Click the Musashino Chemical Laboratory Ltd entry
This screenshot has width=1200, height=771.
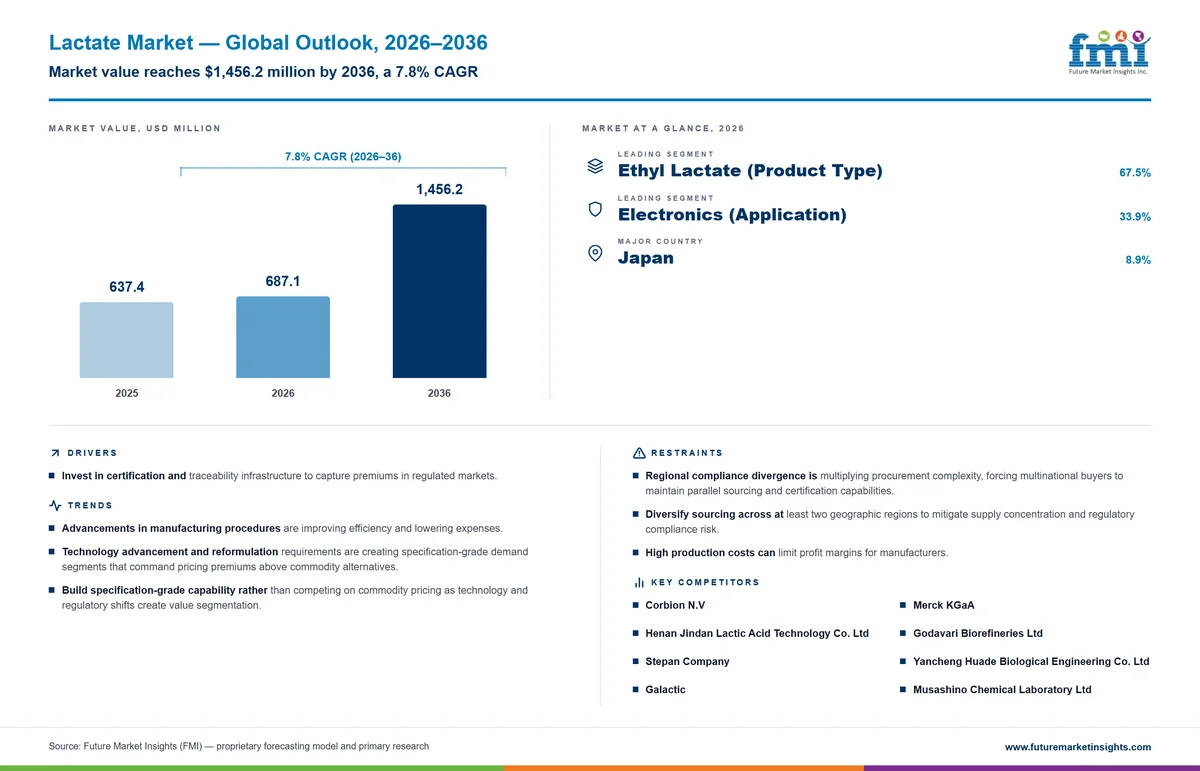point(1002,689)
